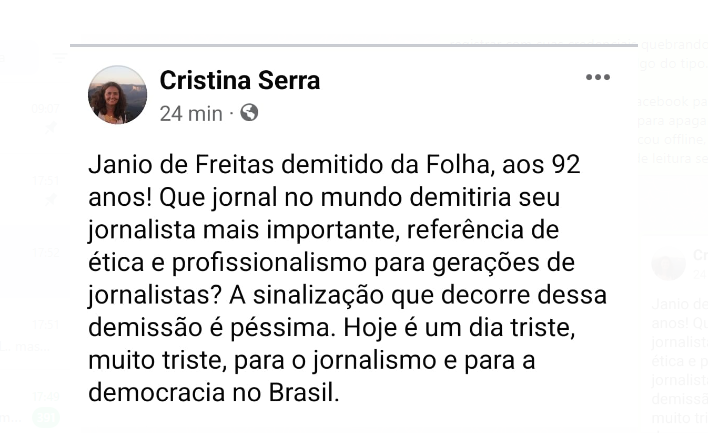Click the faded avatar in right background post
The width and height of the screenshot is (708, 433).
click(x=668, y=264)
